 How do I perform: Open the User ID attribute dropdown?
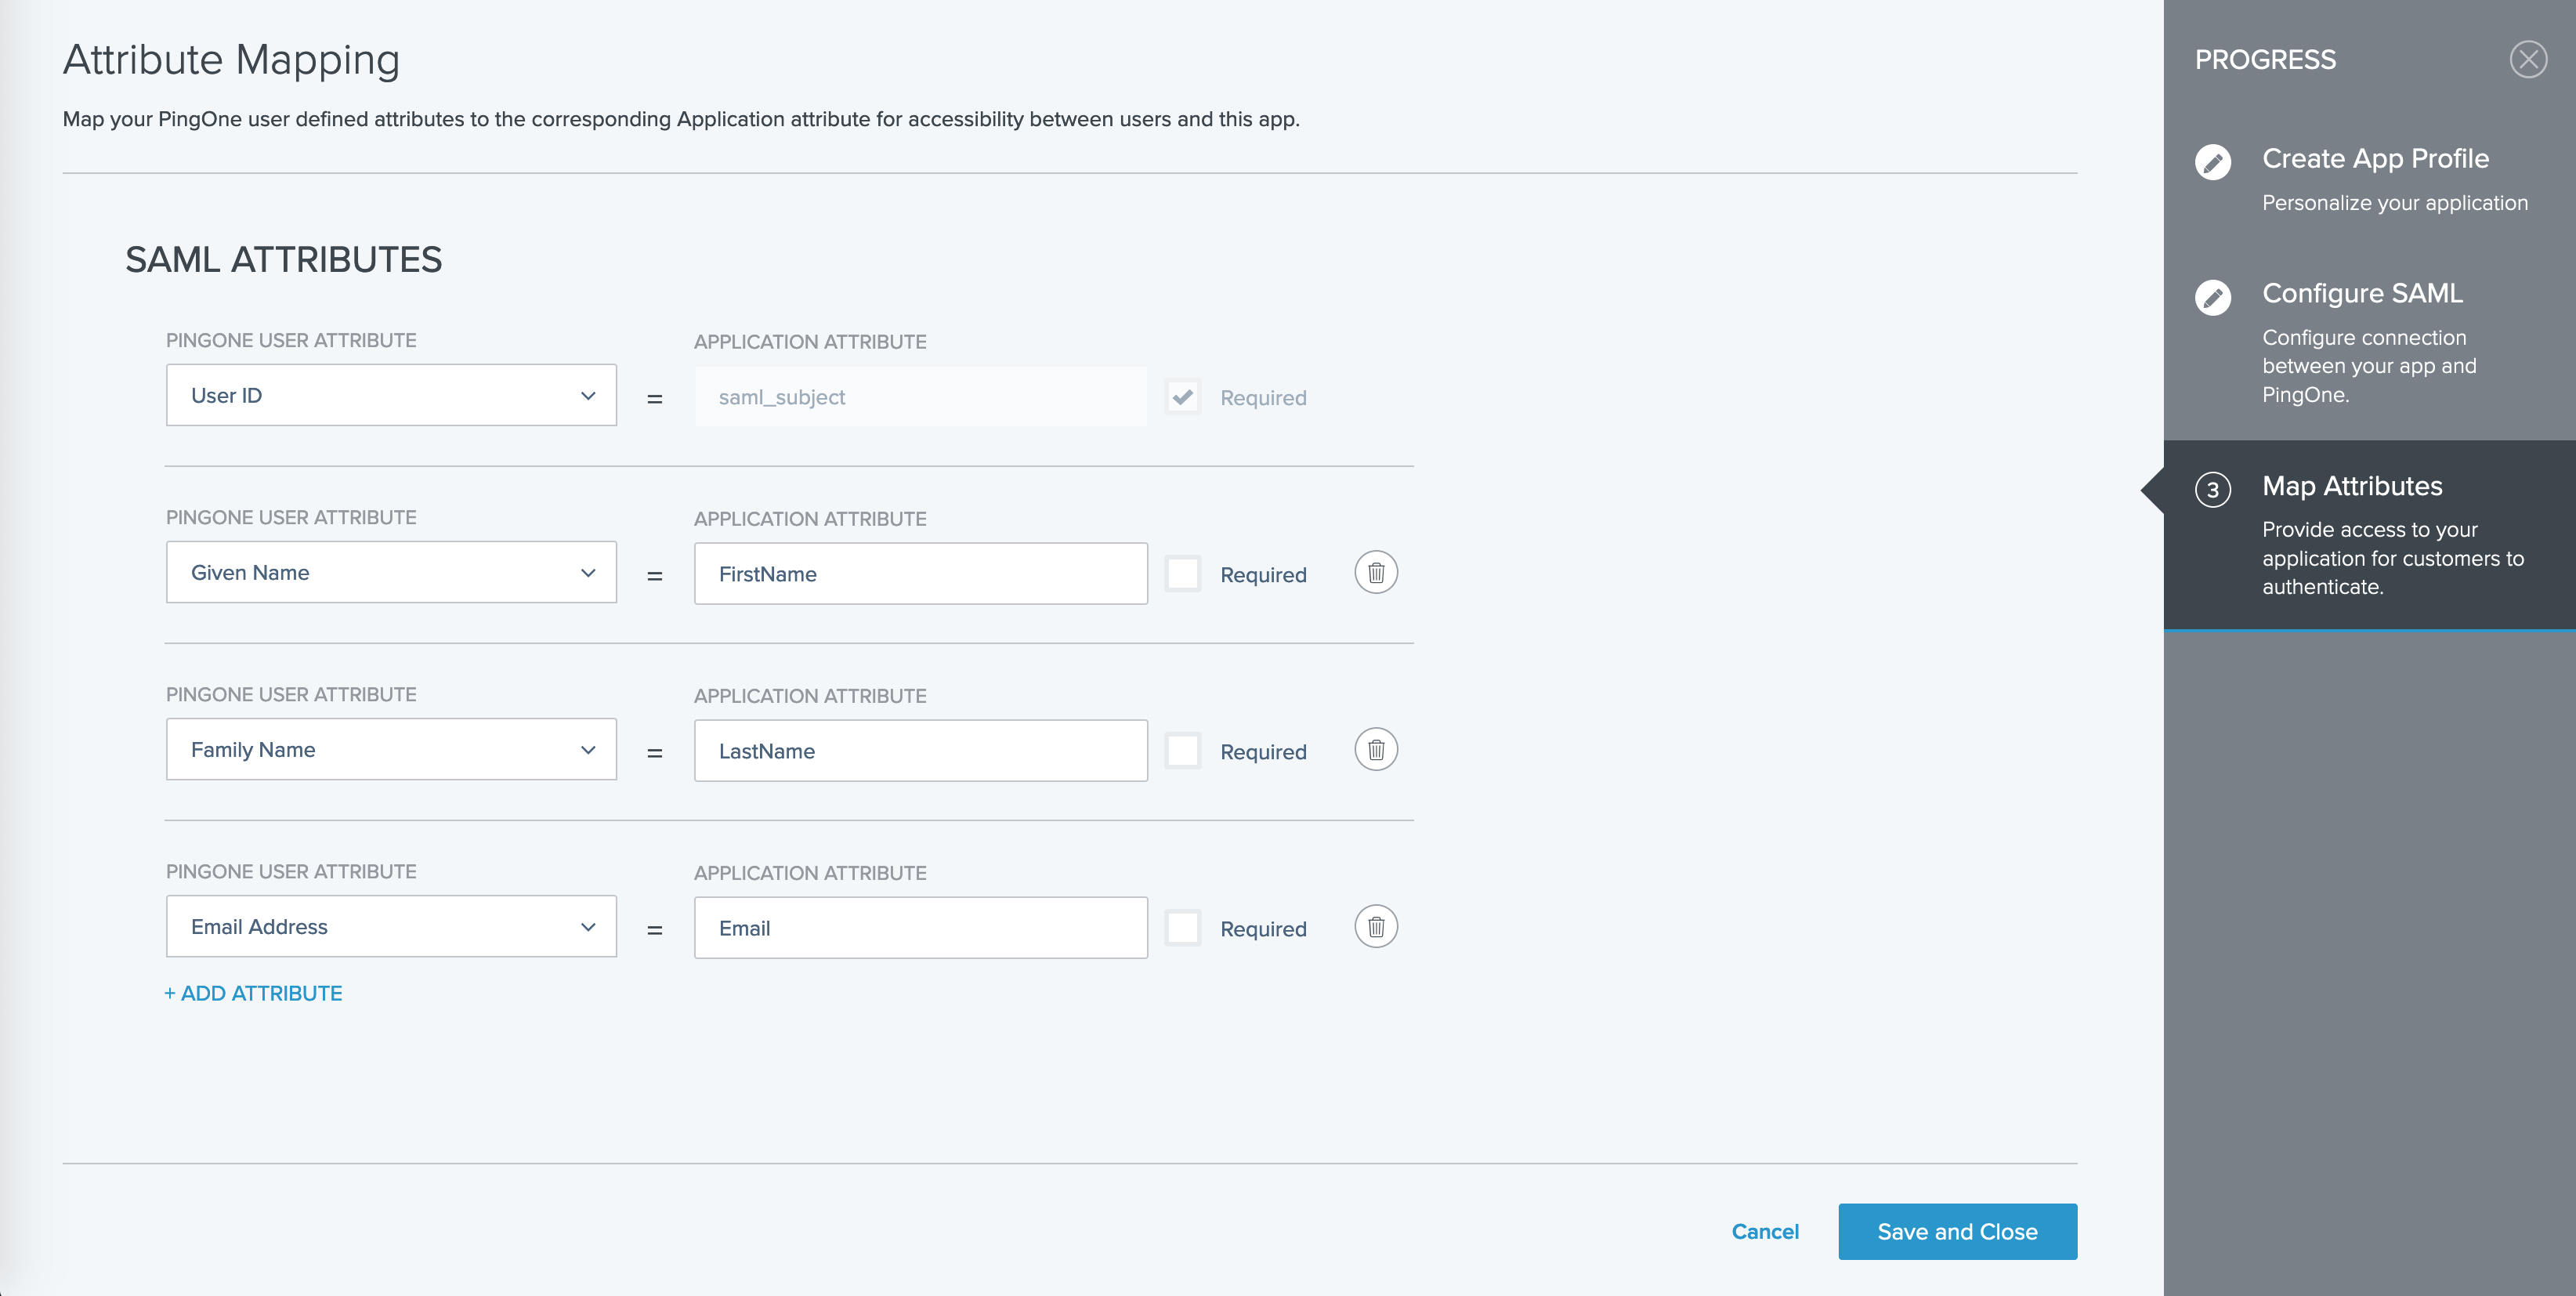[x=391, y=396]
